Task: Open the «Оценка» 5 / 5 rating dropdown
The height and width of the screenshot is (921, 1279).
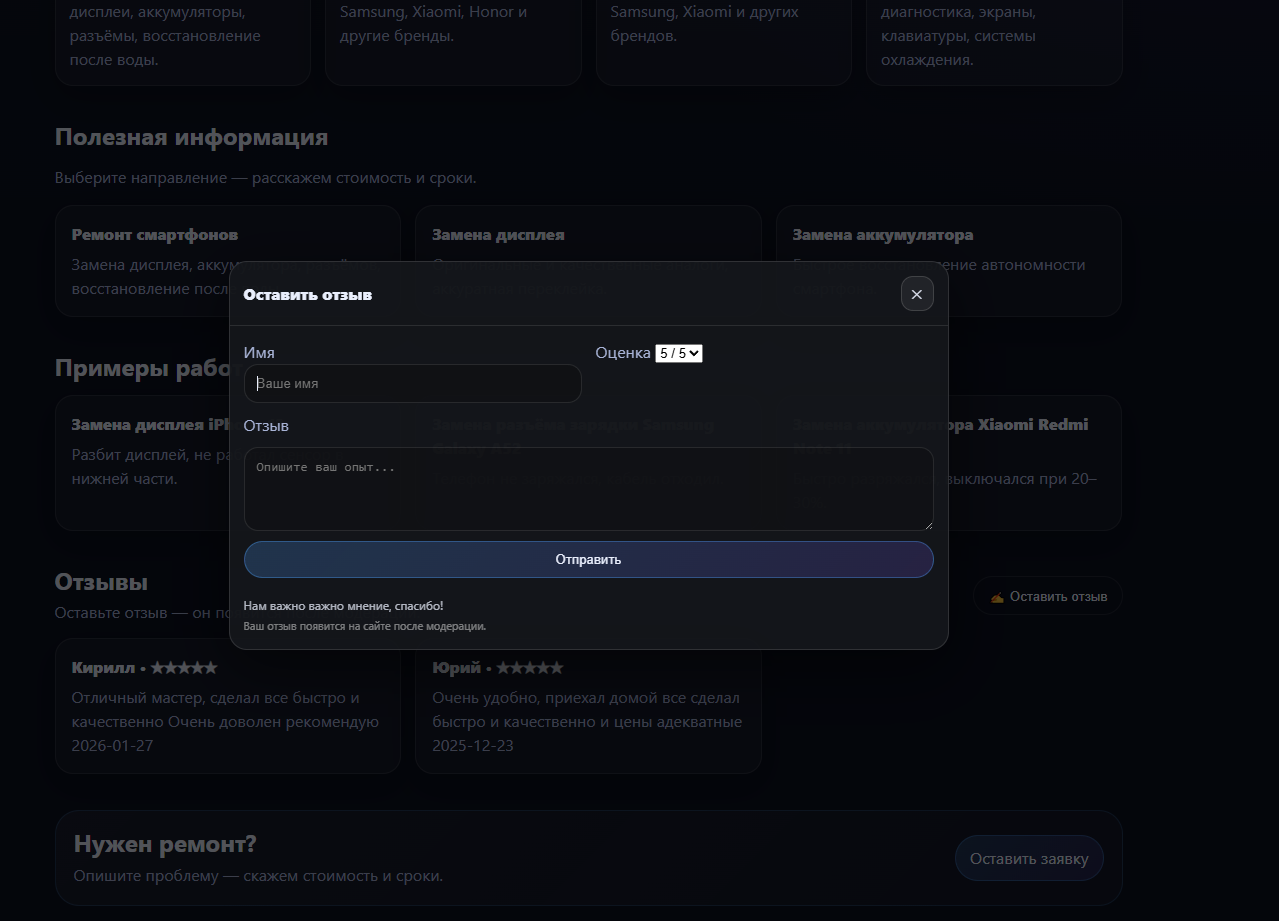Action: click(678, 353)
